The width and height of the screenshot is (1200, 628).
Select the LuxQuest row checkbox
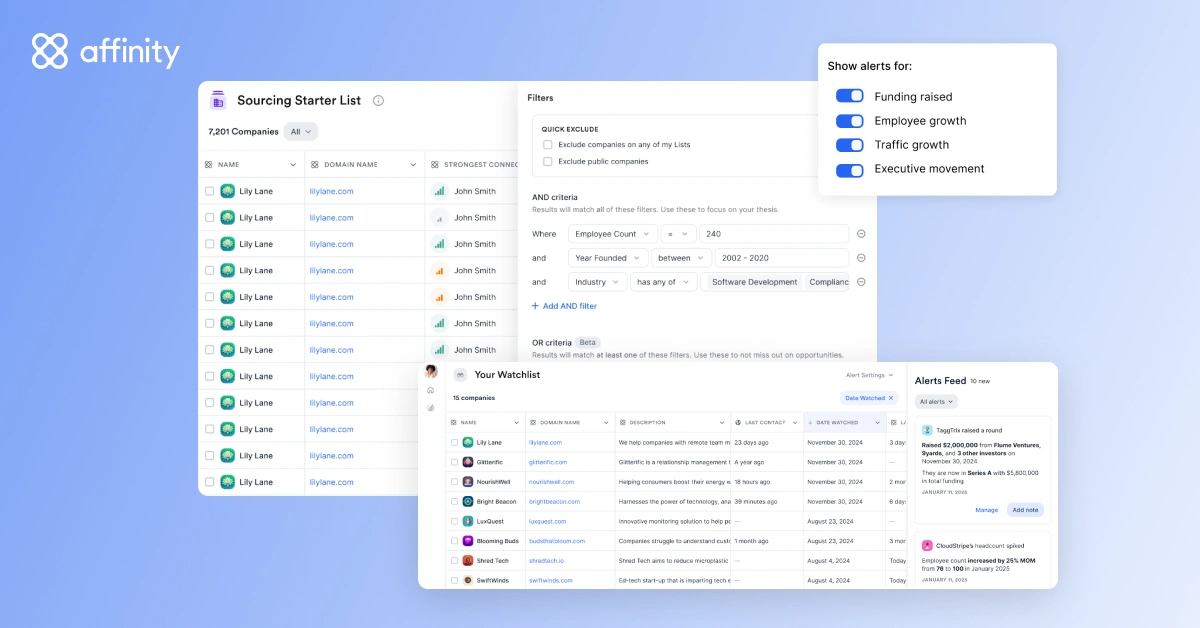point(454,521)
